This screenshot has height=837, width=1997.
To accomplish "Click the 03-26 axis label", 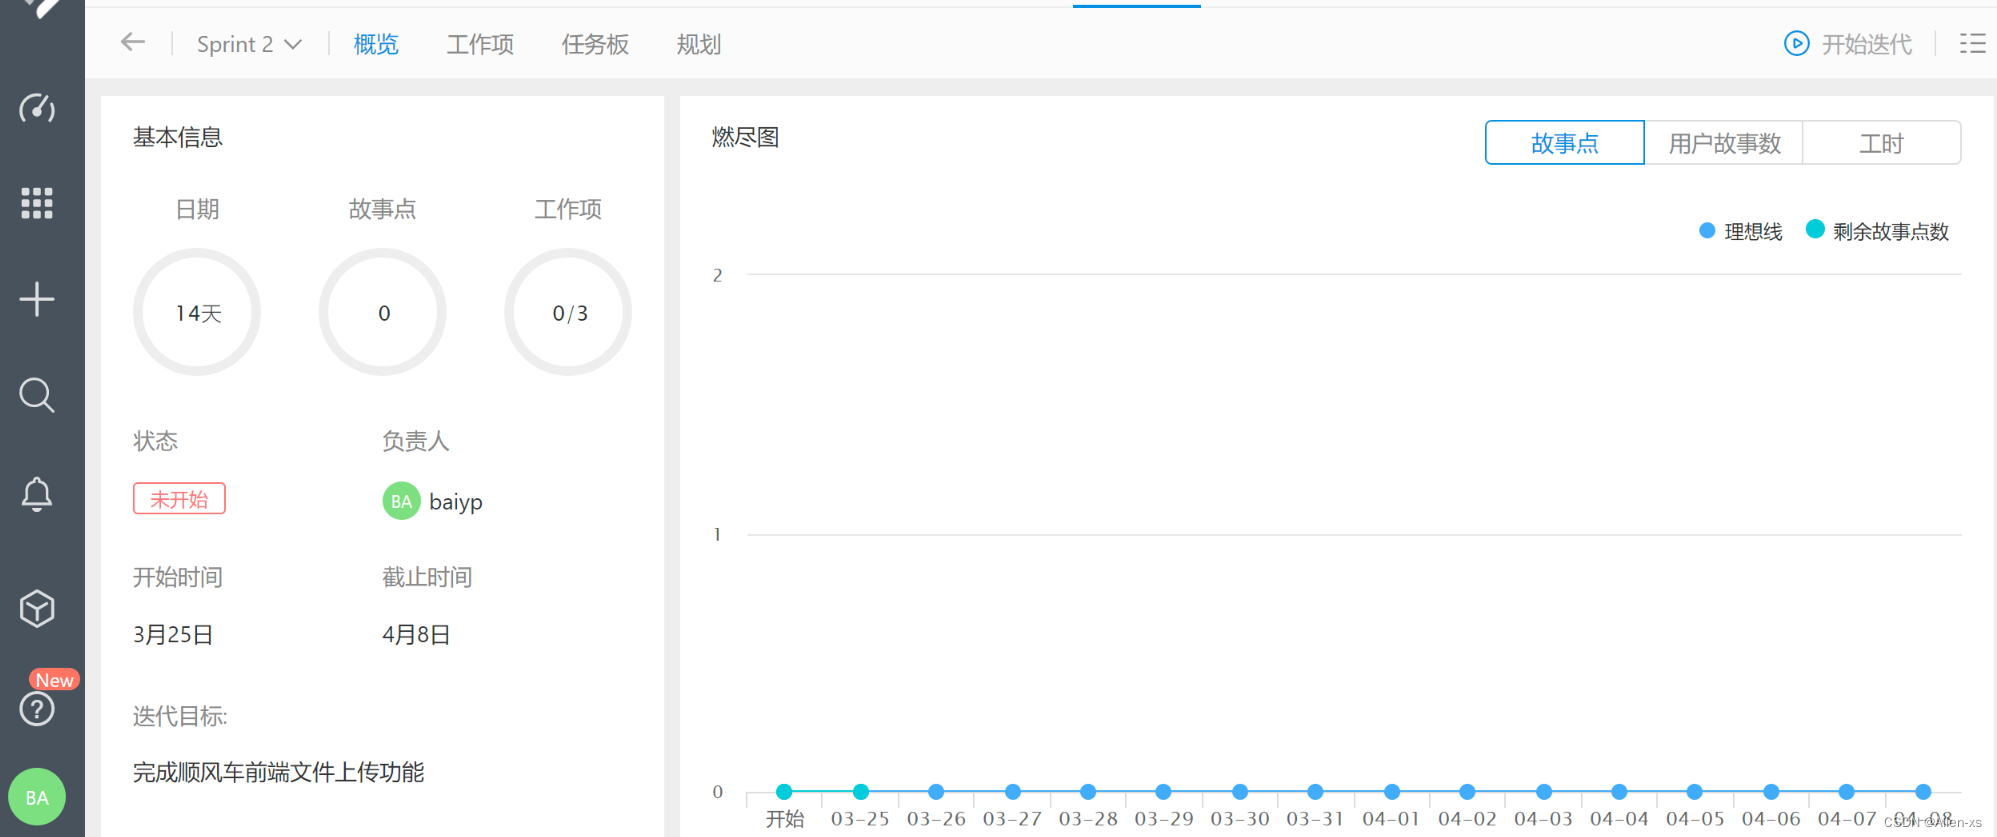I will tap(936, 819).
